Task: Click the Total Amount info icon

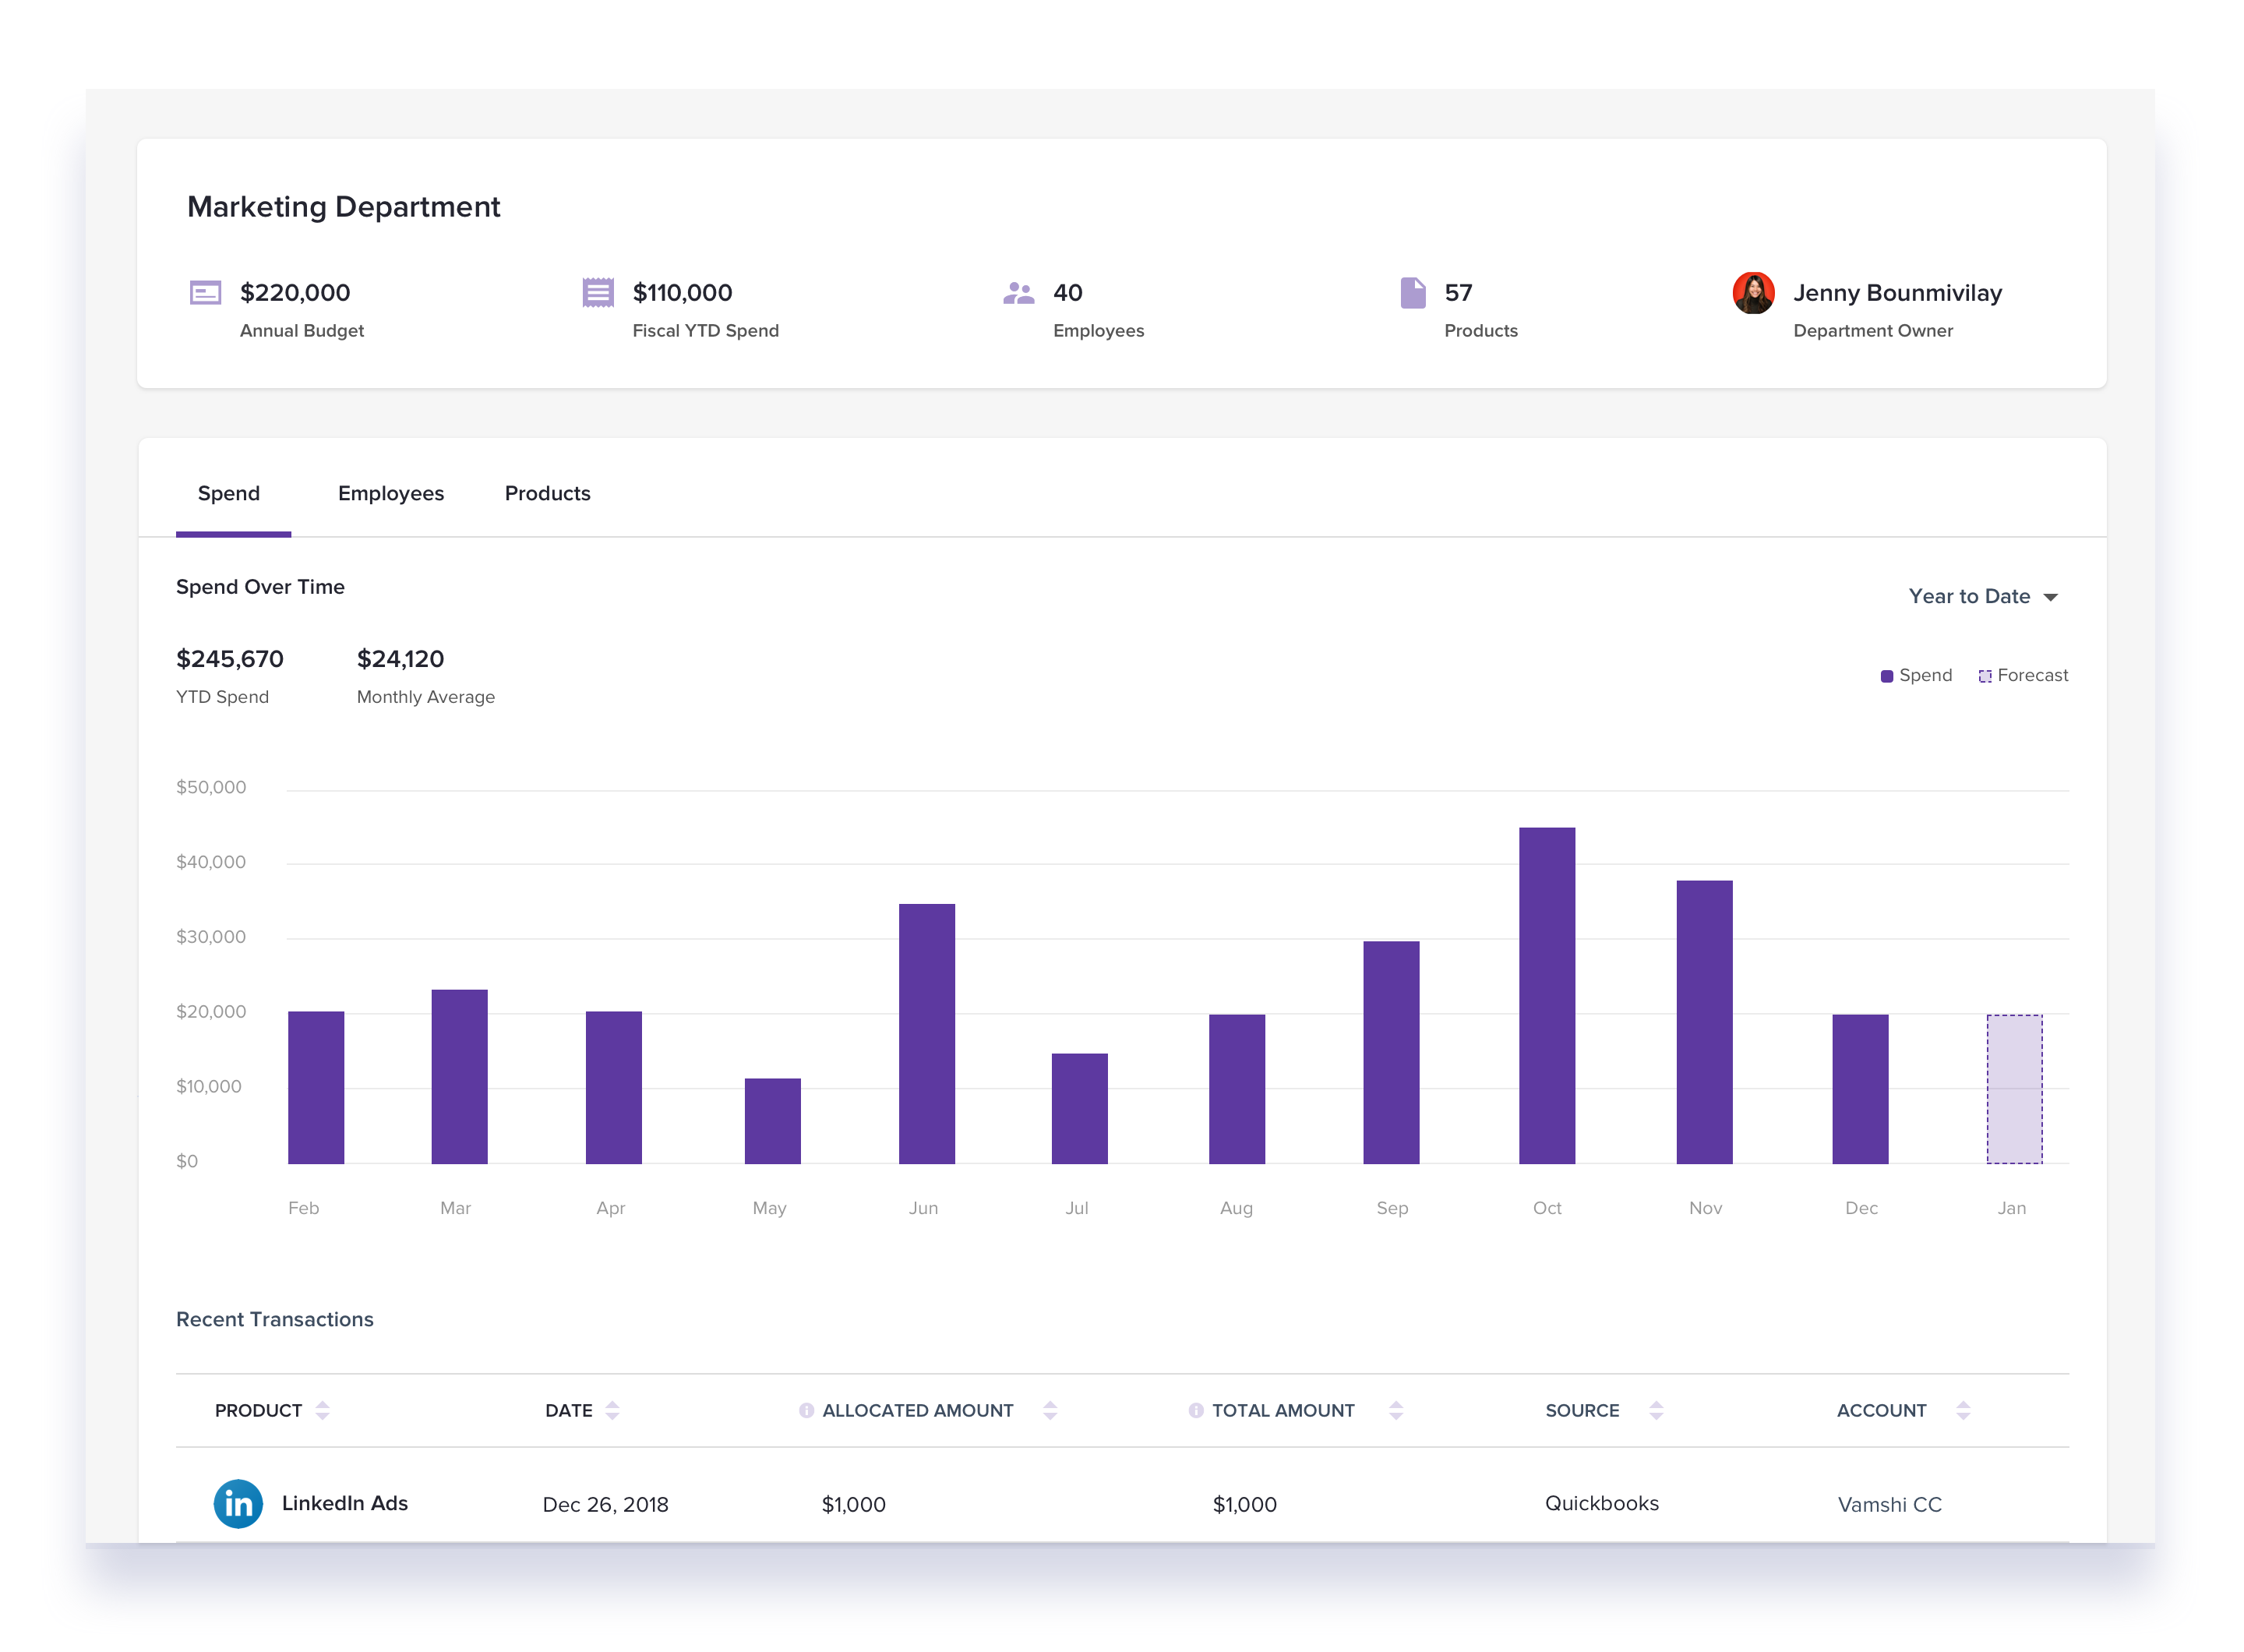Action: pyautogui.click(x=1195, y=1410)
